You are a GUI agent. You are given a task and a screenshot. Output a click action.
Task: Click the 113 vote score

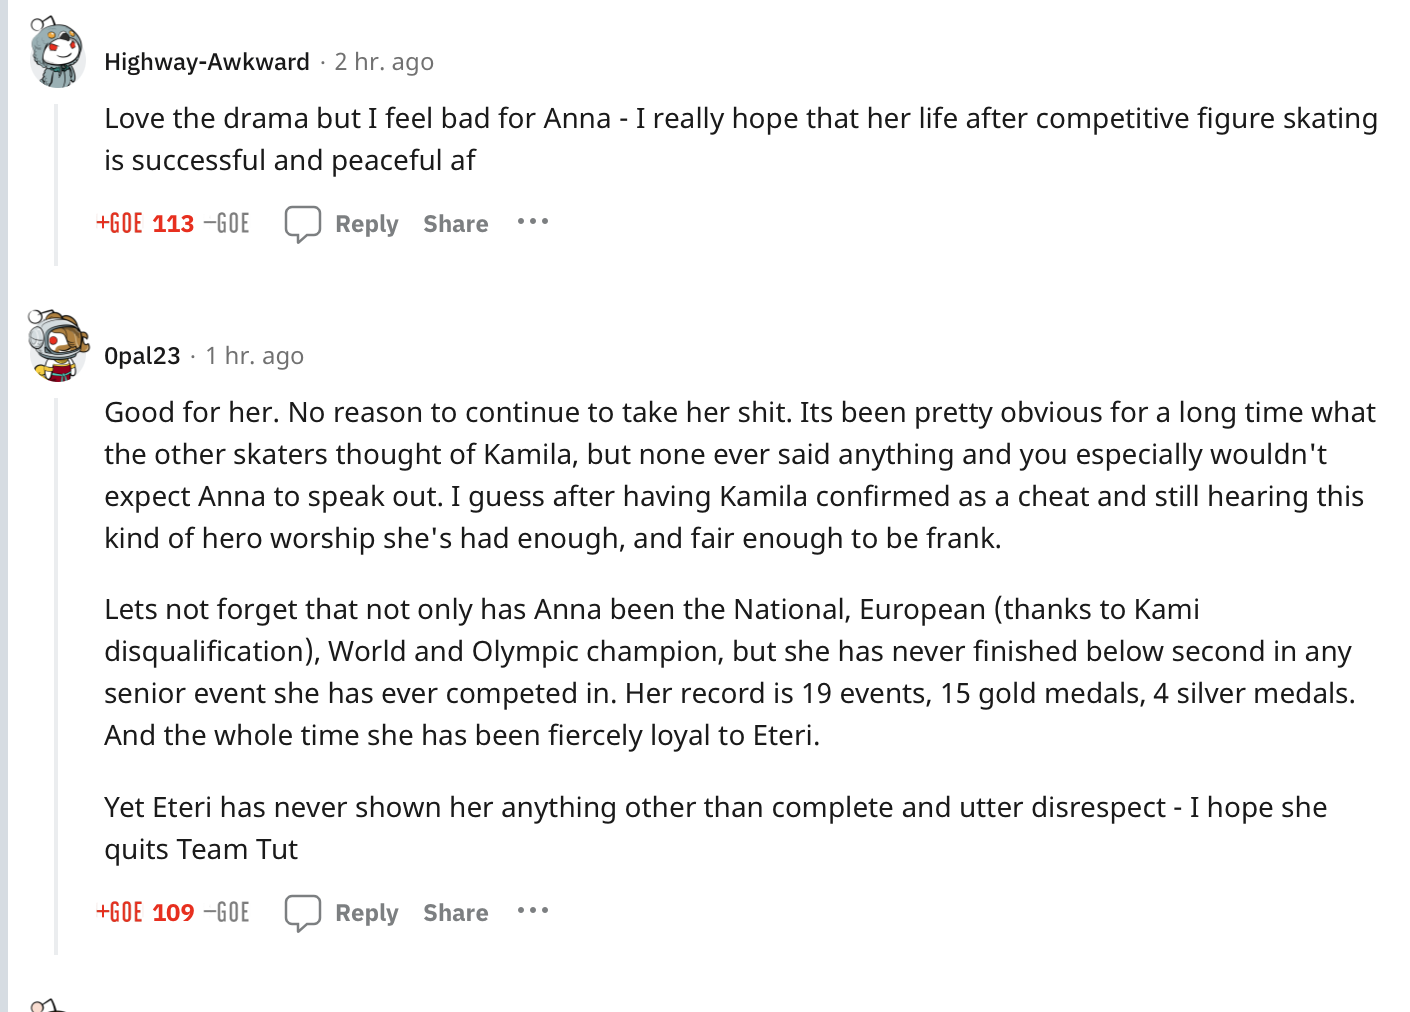173,224
